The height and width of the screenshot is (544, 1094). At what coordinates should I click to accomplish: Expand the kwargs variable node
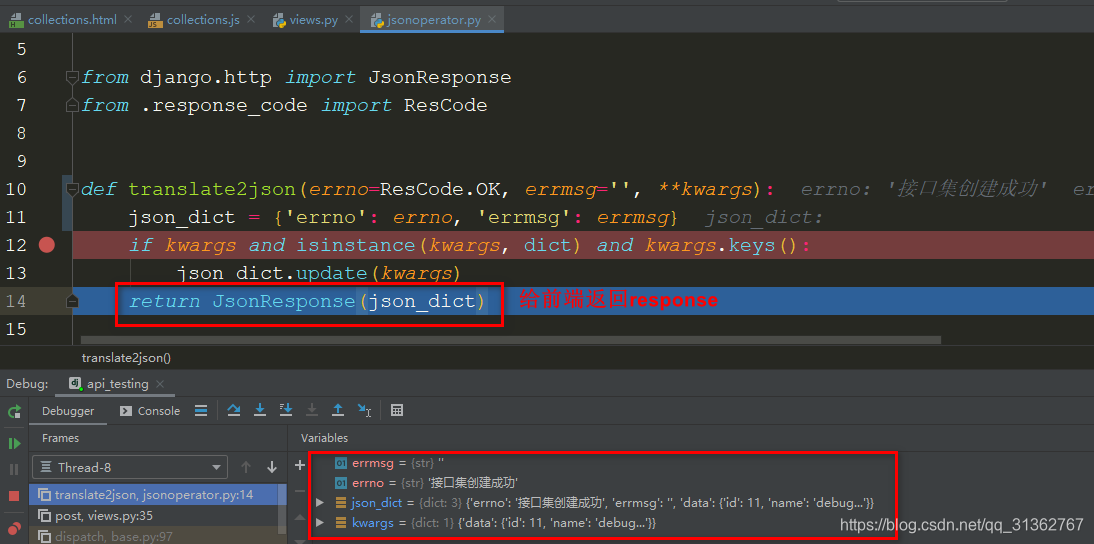tap(320, 523)
